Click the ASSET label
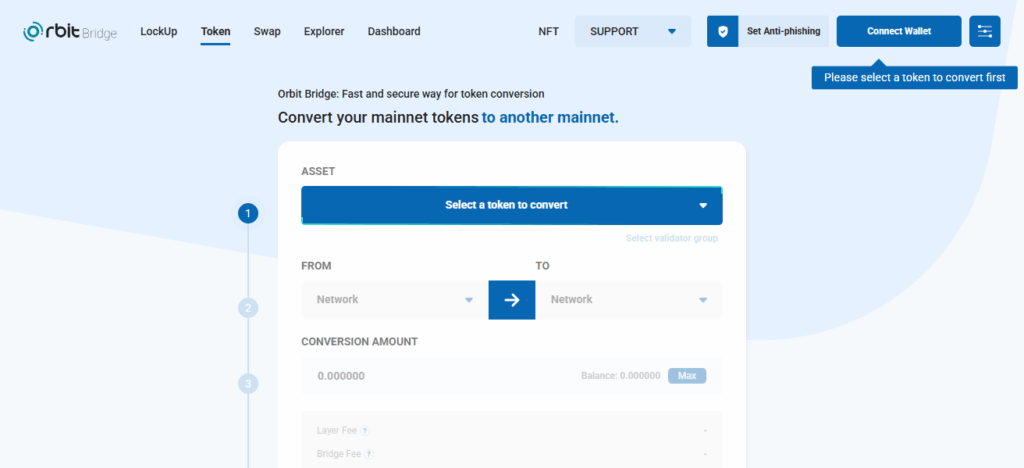This screenshot has height=468, width=1024. click(x=318, y=172)
